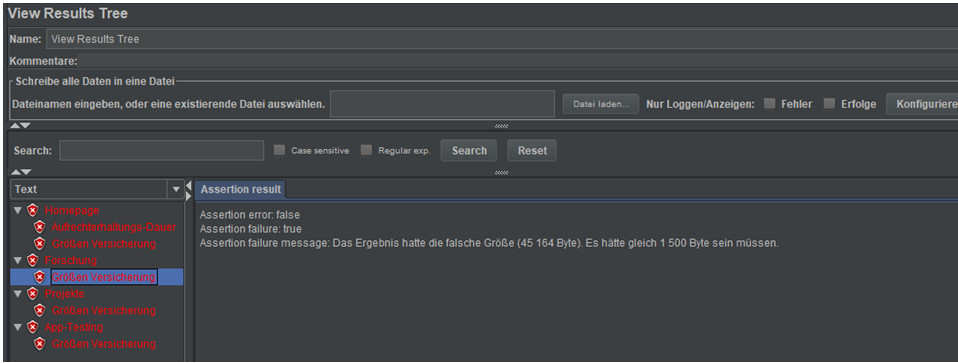The image size is (958, 363).
Task: Click the error icon of Größen Versicherung under Homepage
Action: pyautogui.click(x=40, y=244)
